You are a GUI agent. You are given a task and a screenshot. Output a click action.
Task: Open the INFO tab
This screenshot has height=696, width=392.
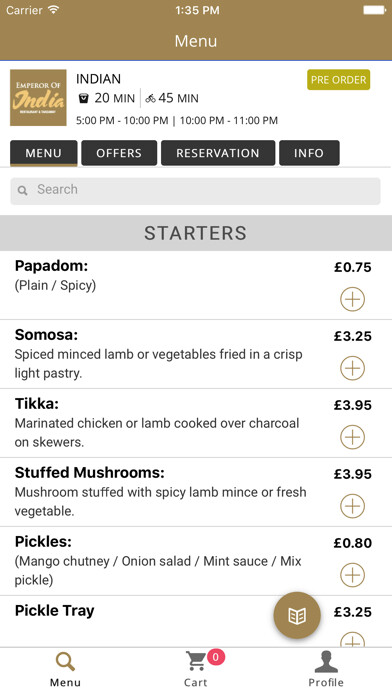[309, 153]
